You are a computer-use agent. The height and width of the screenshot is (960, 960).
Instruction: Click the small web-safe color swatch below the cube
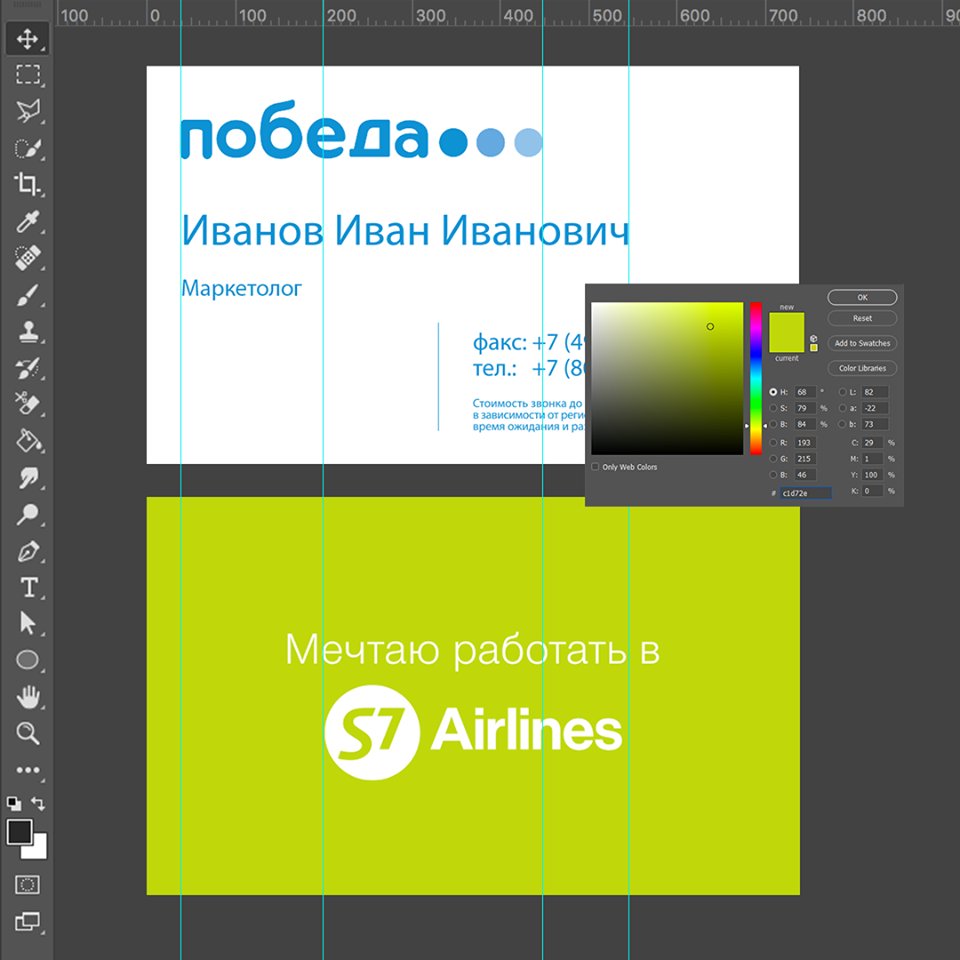[x=814, y=348]
